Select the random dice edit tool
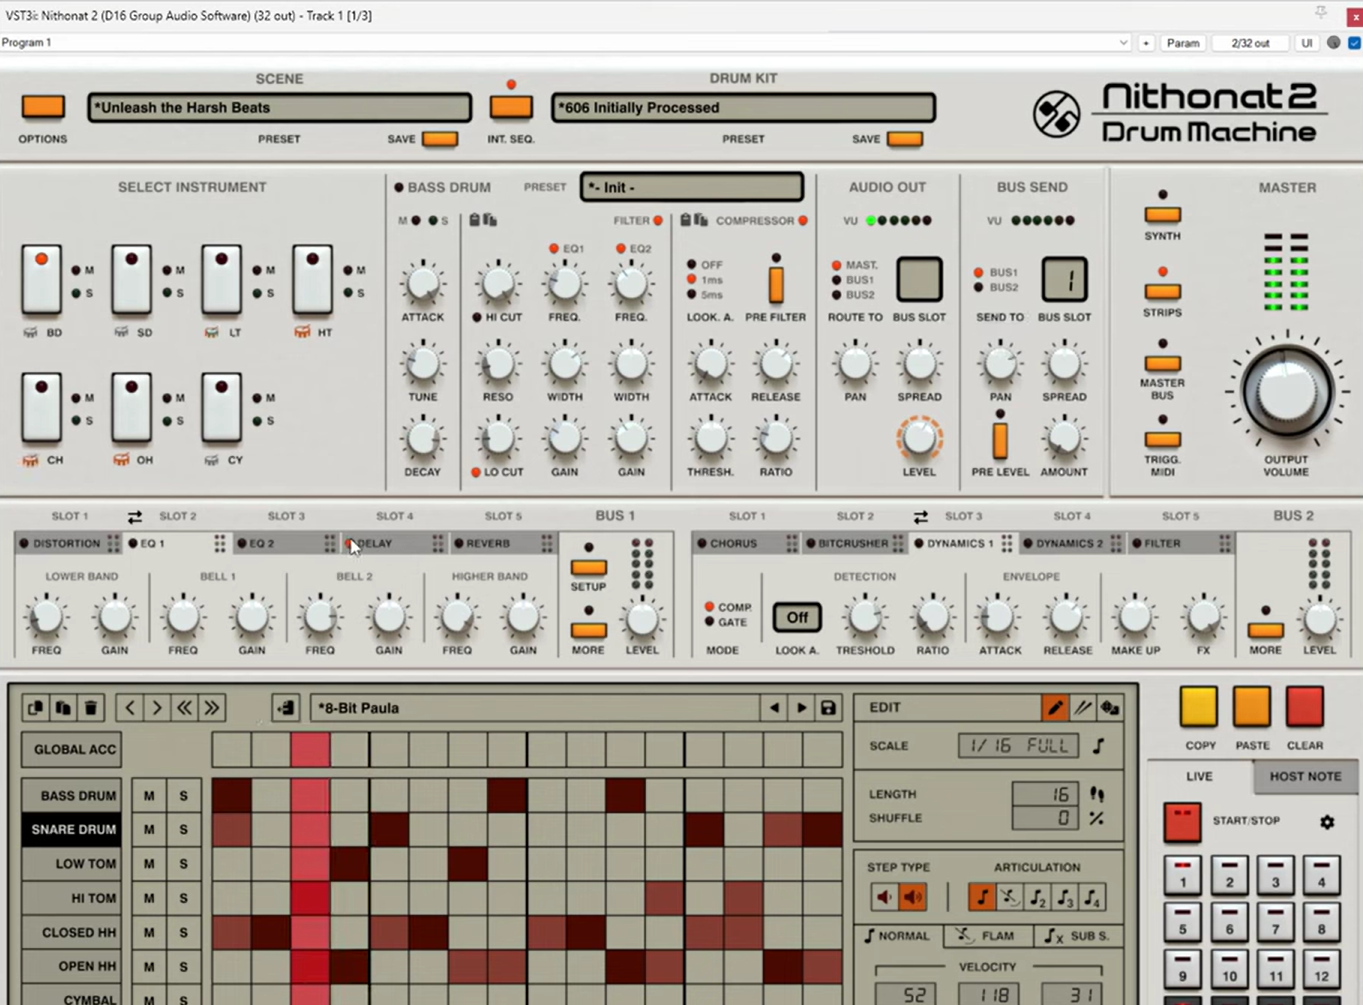The image size is (1363, 1005). click(1110, 708)
